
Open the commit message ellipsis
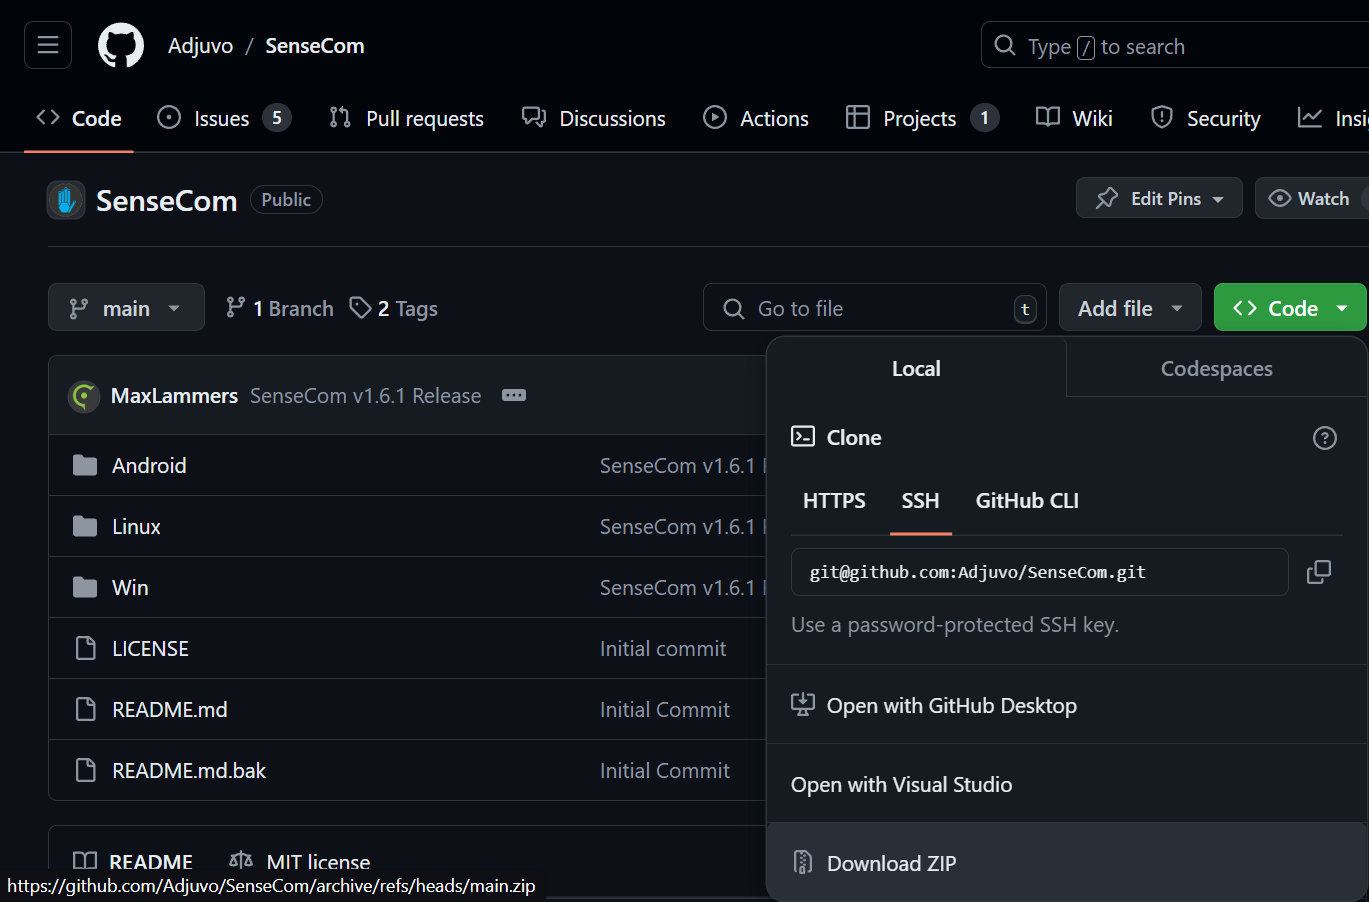[x=513, y=395]
